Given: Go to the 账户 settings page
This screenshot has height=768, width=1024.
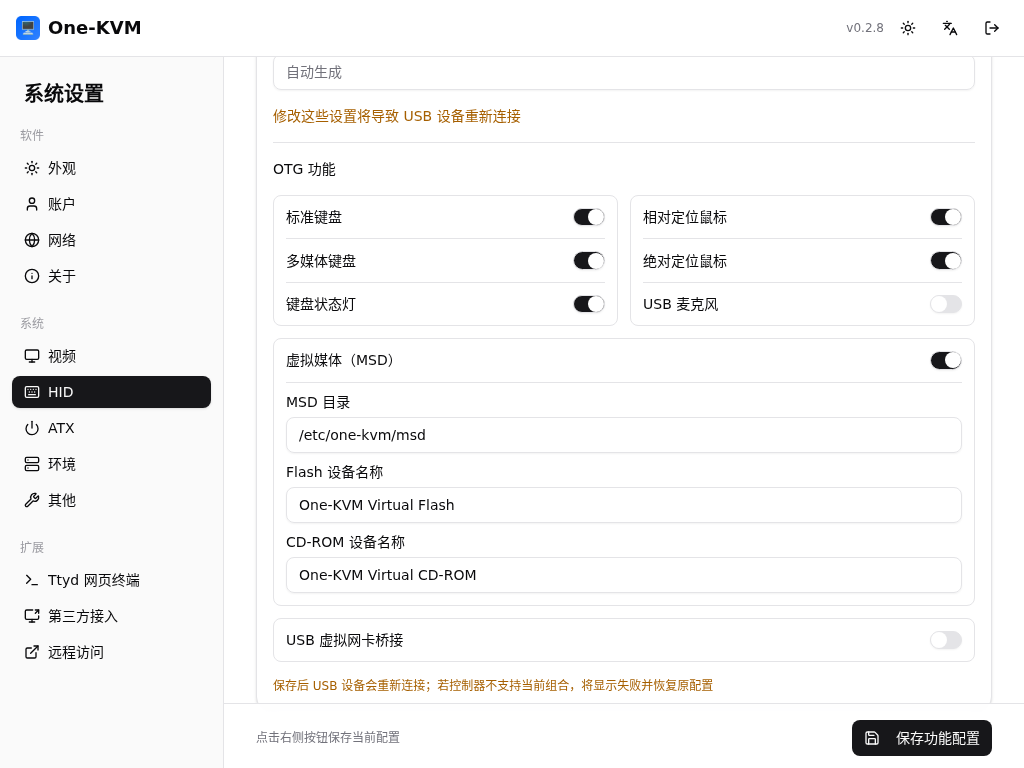Looking at the screenshot, I should [x=112, y=204].
